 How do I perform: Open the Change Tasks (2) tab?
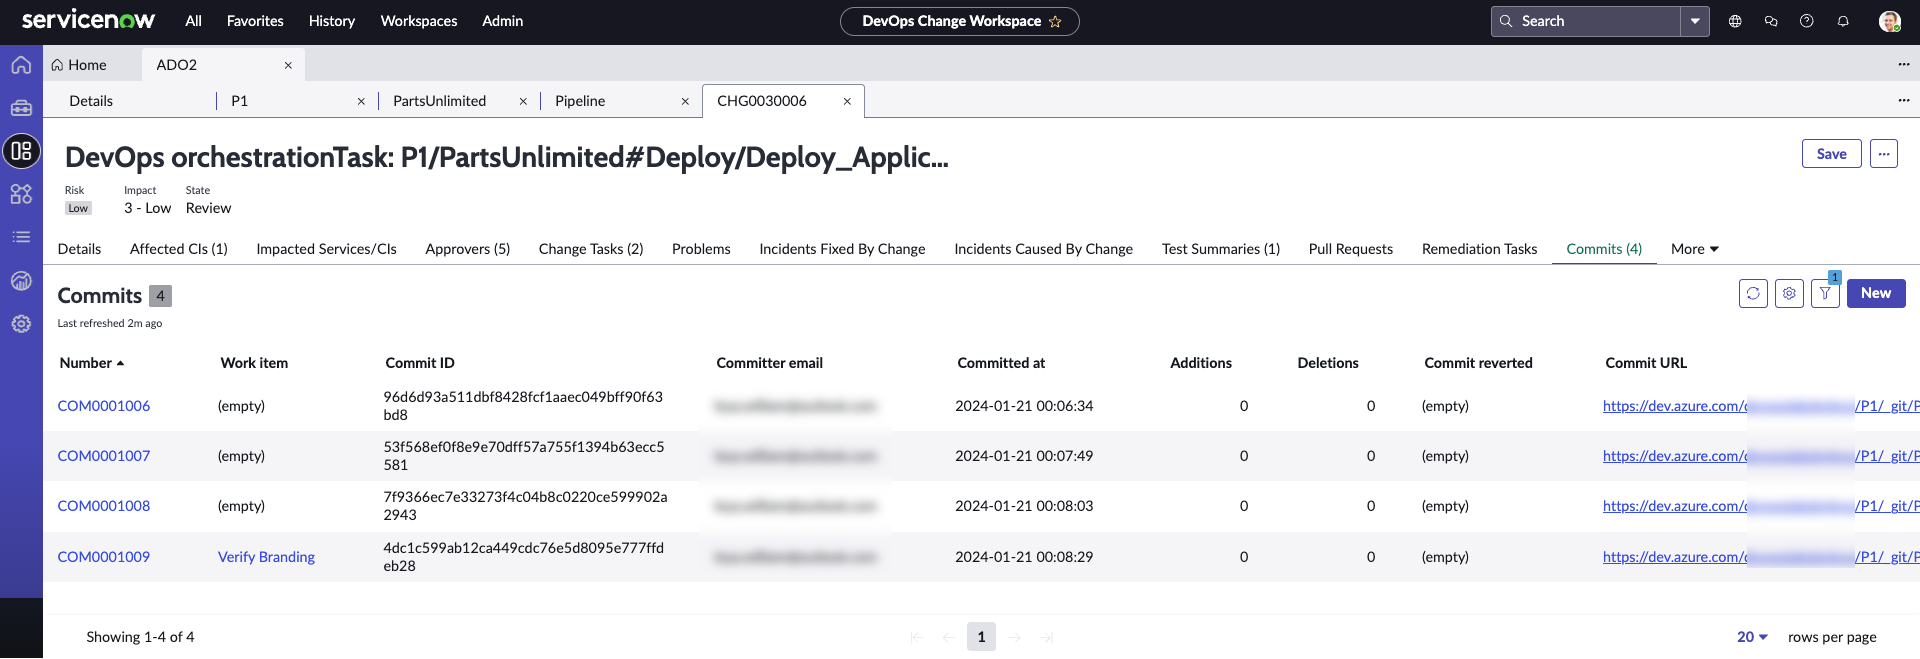[x=591, y=249]
